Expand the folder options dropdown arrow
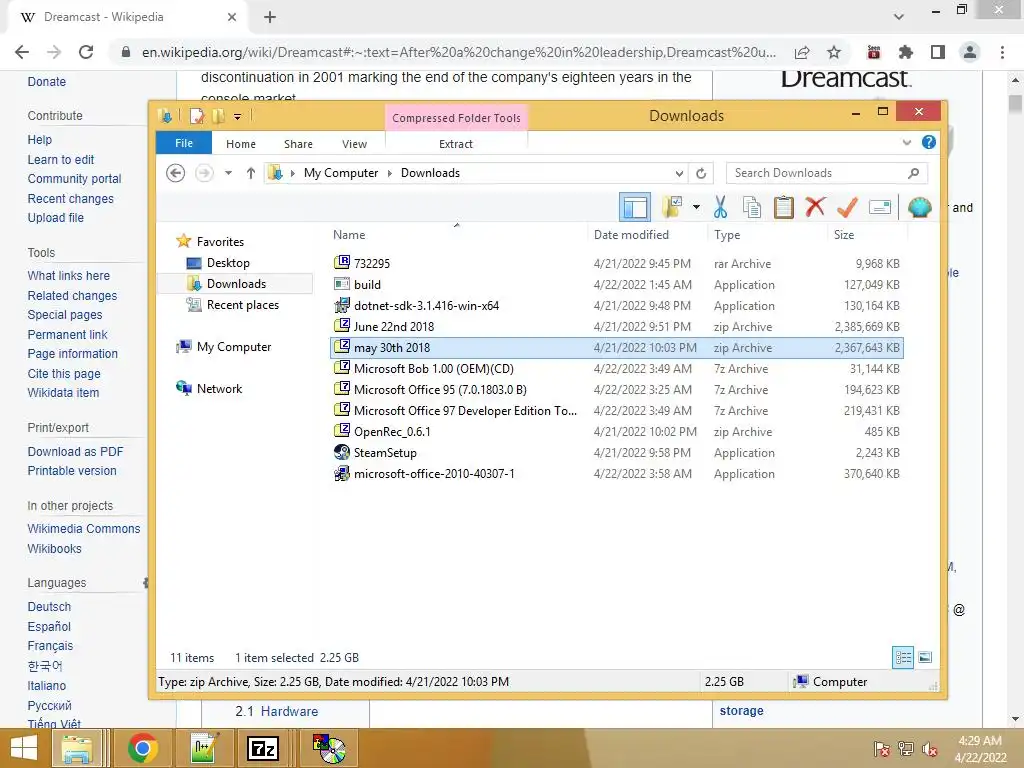 point(696,208)
